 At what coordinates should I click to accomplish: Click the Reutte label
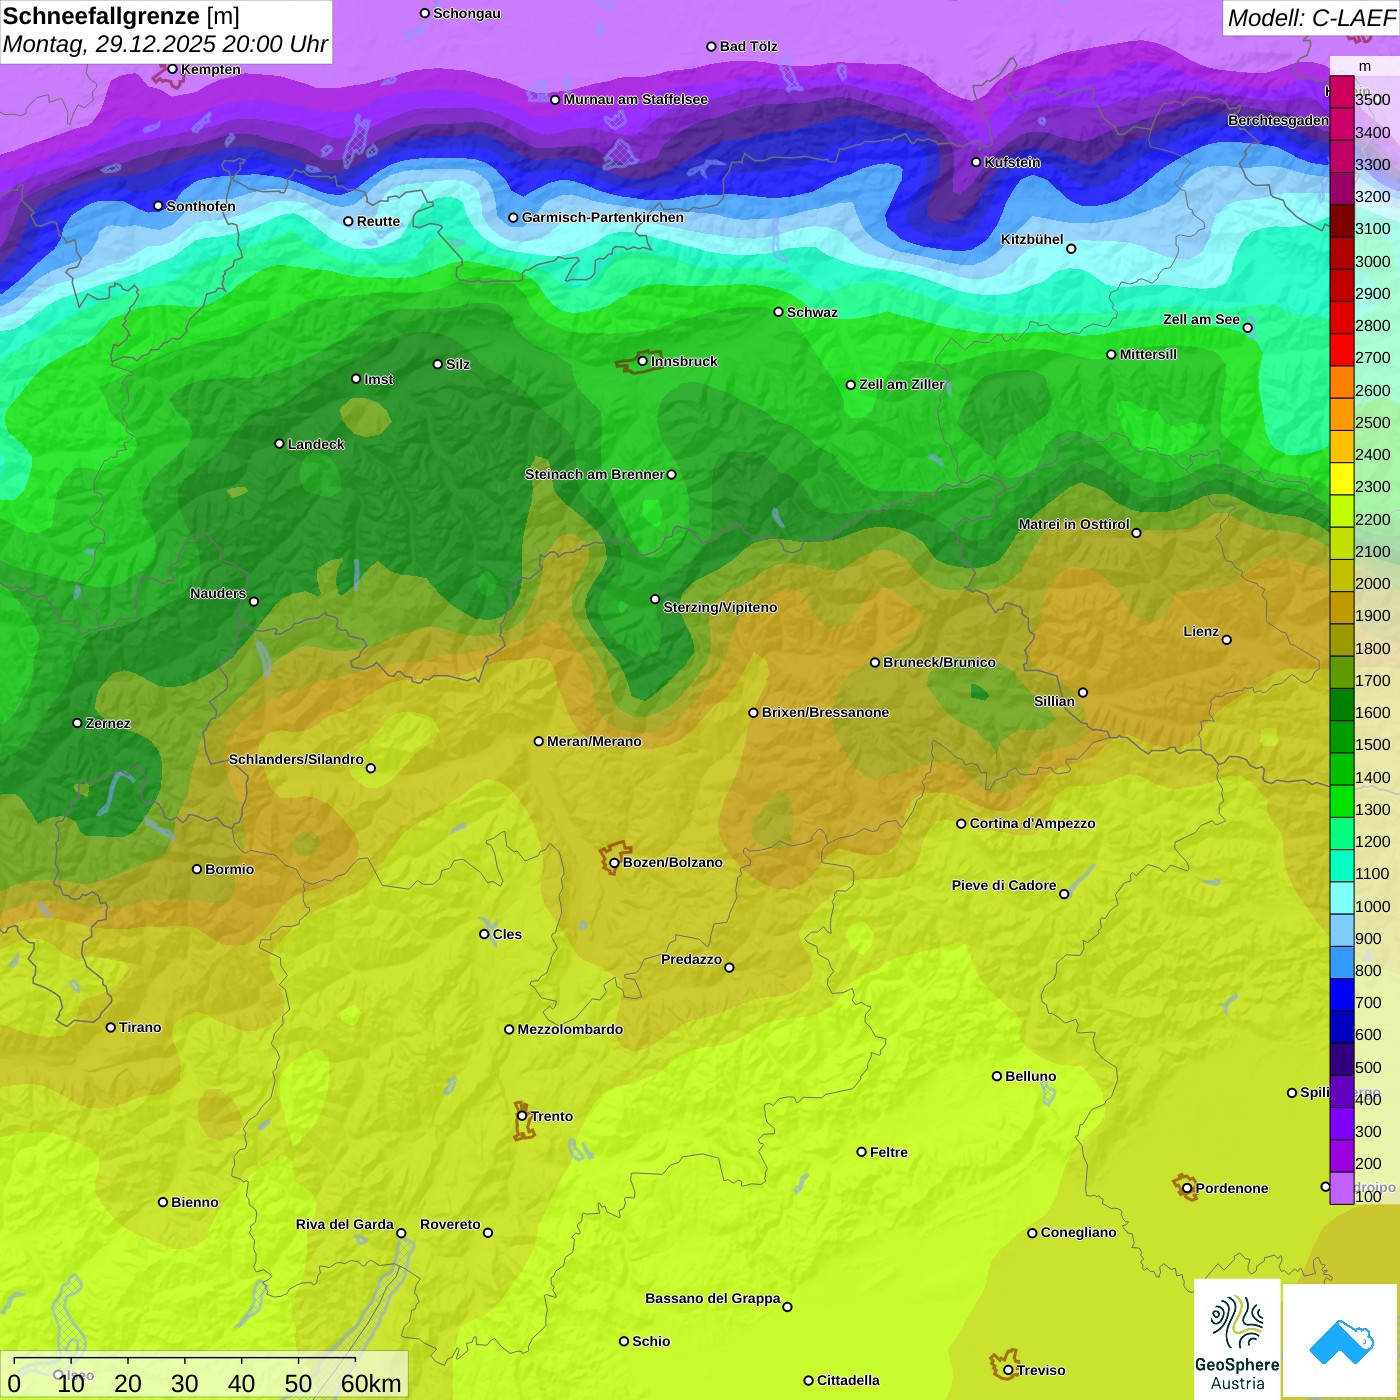pos(378,221)
